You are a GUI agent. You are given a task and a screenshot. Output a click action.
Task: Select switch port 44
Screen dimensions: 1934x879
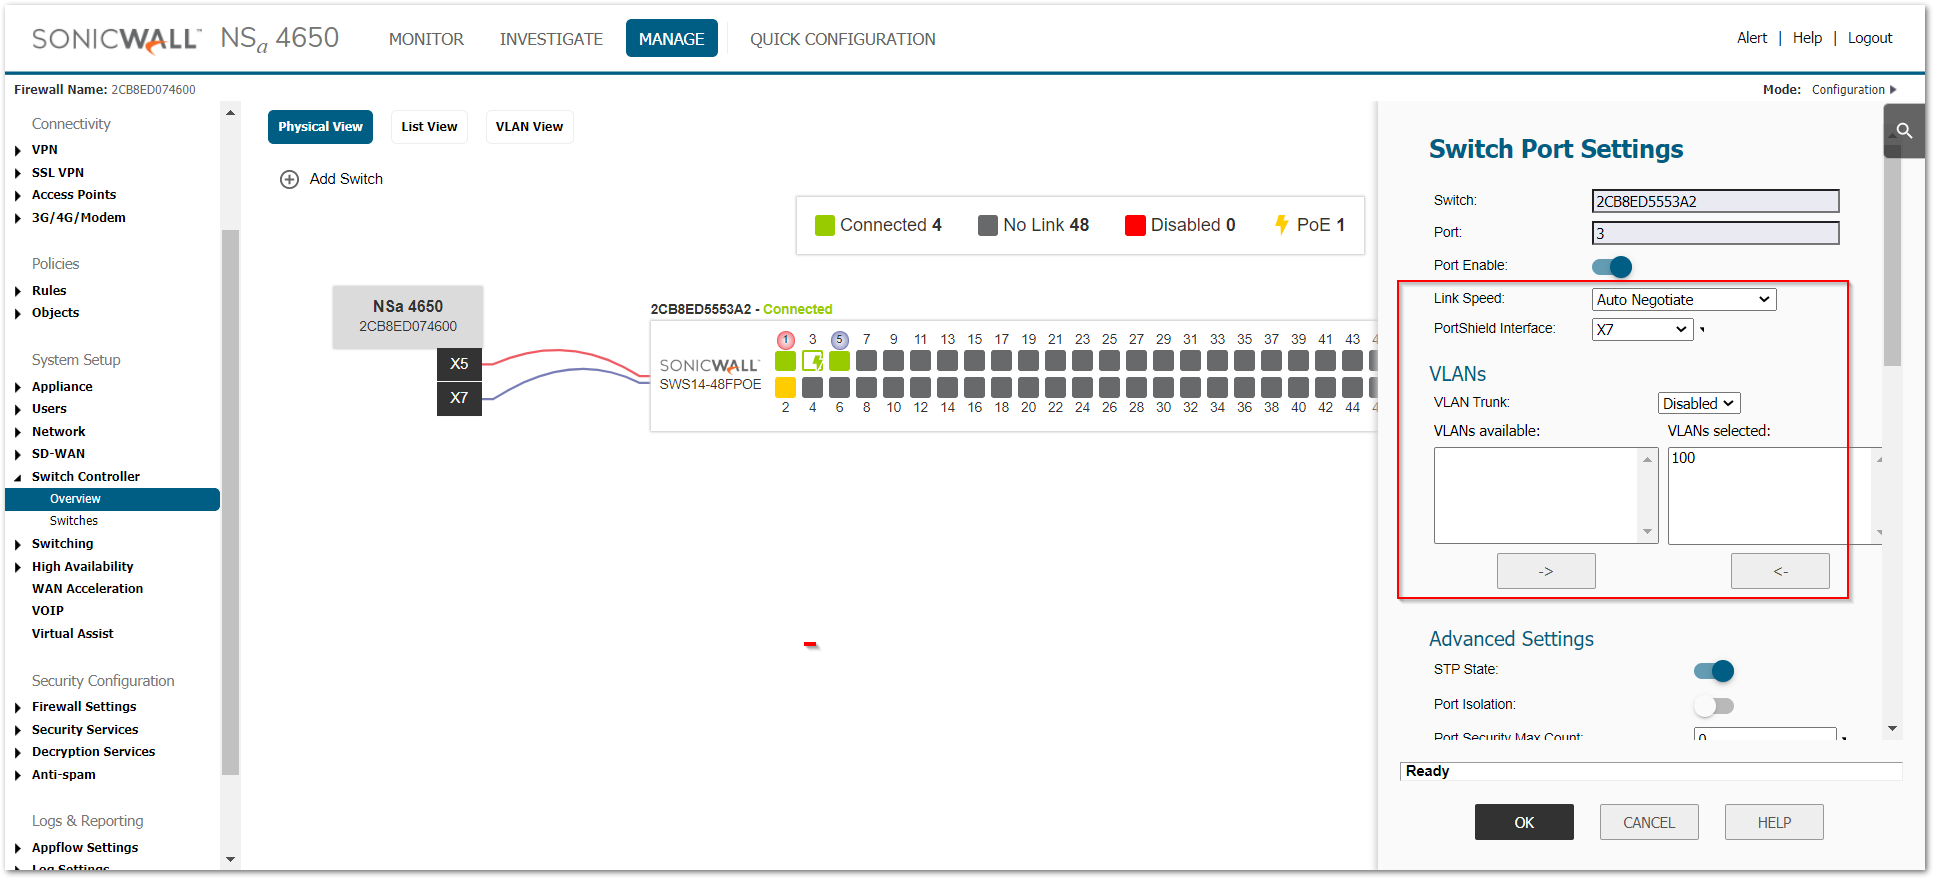(x=1353, y=387)
